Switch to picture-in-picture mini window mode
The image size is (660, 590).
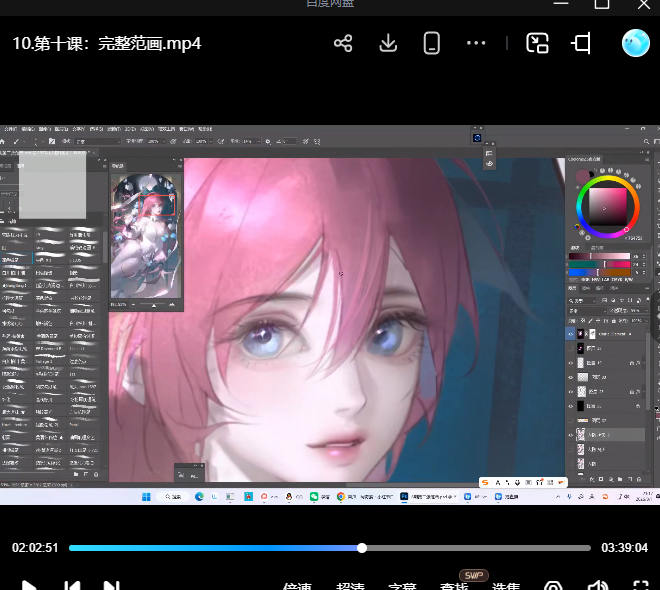[538, 43]
